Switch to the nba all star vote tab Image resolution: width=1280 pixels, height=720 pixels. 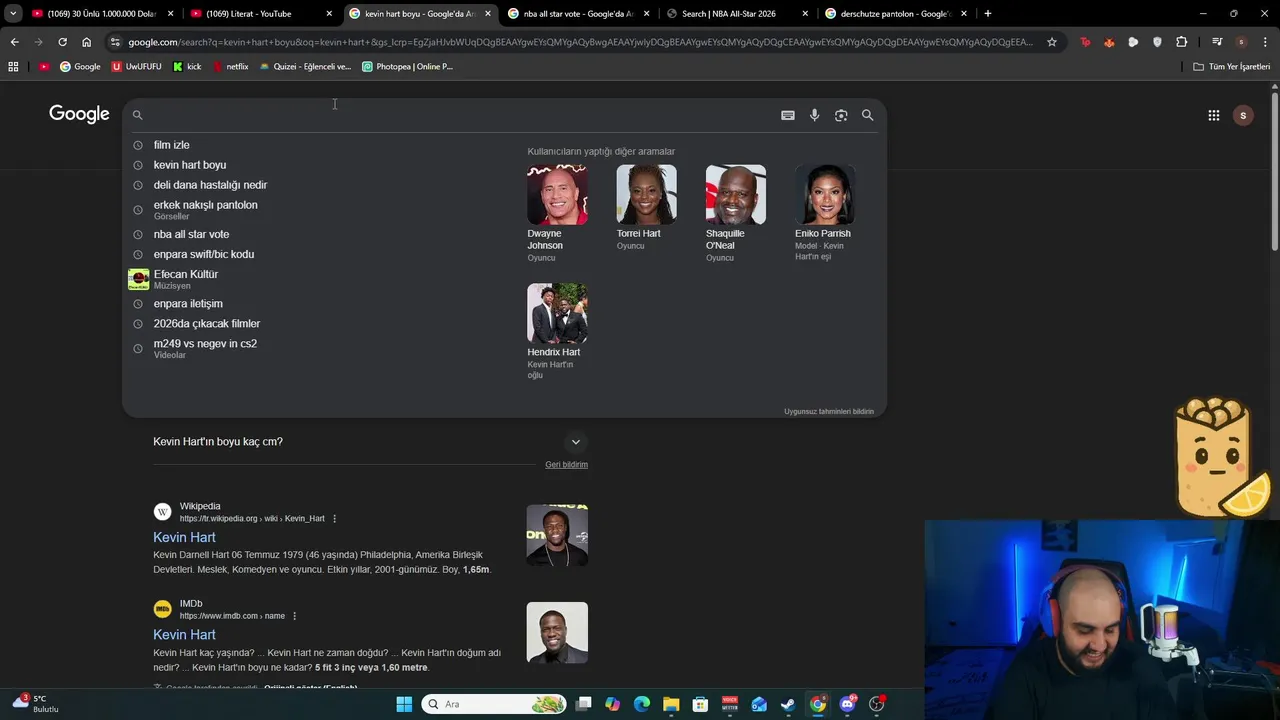point(577,13)
